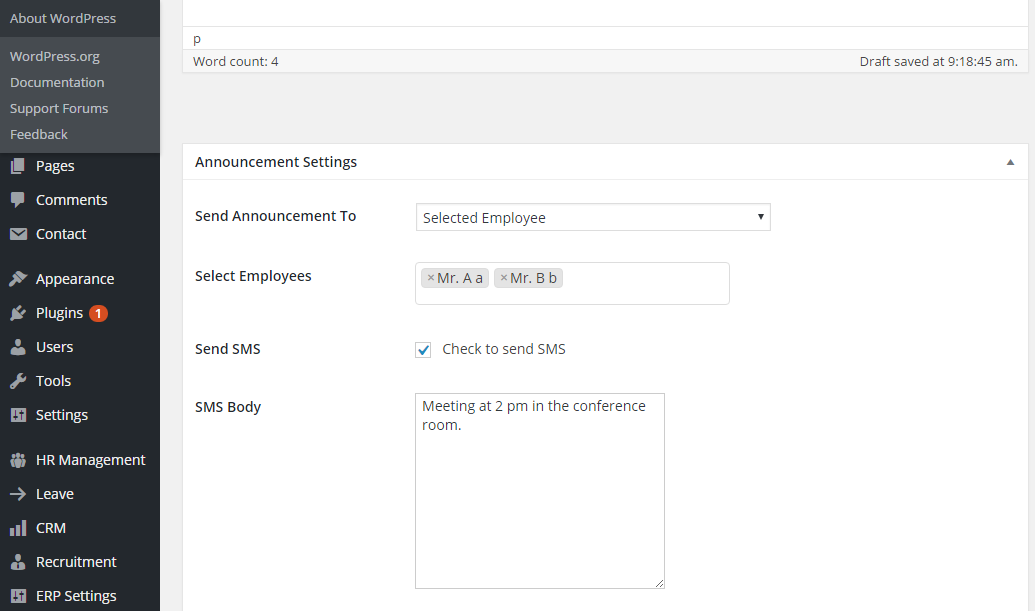This screenshot has width=1035, height=611.
Task: Click the Users person icon
Action: (18, 347)
